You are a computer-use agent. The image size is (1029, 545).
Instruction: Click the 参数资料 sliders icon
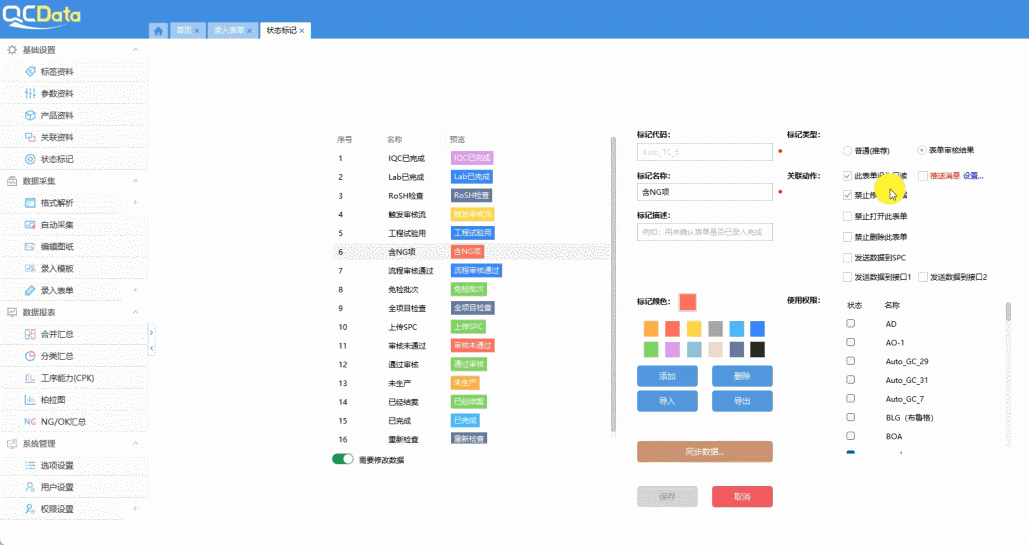pyautogui.click(x=31, y=94)
